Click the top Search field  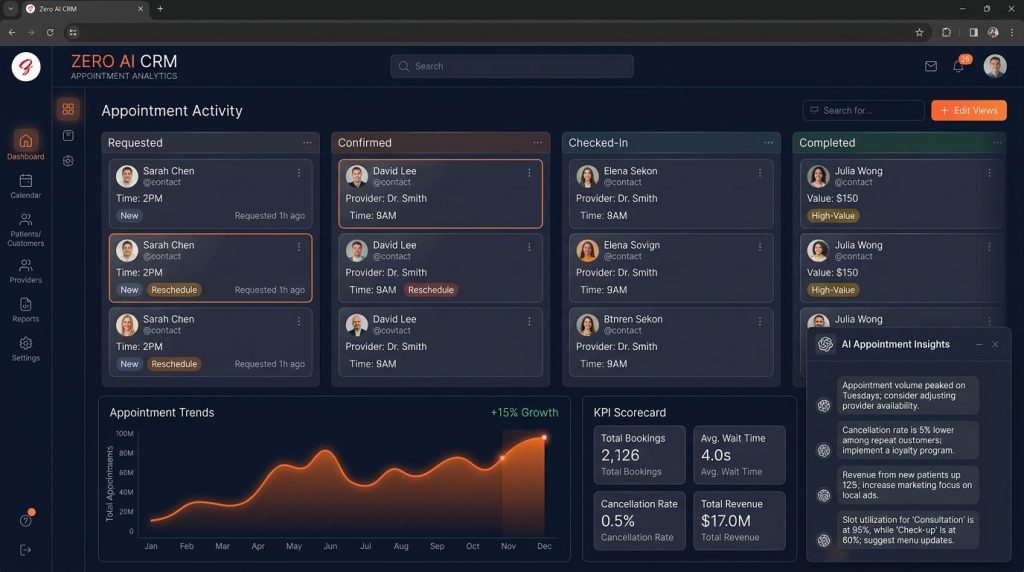coord(512,66)
